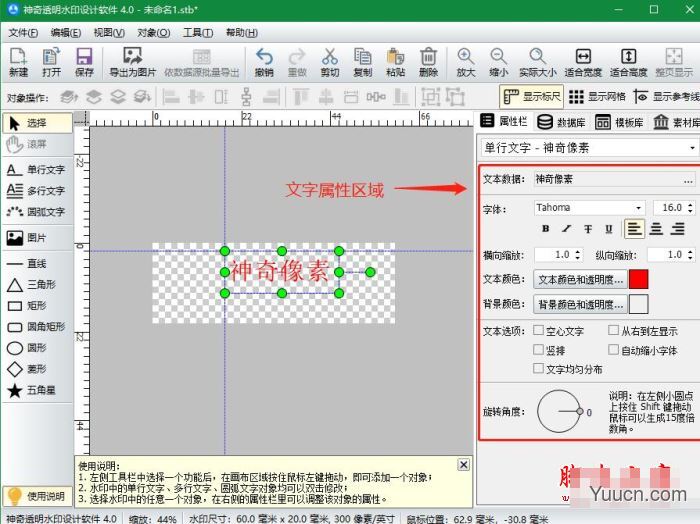Enable the 文字均匀分布 checkbox
The image size is (700, 524).
tap(538, 368)
